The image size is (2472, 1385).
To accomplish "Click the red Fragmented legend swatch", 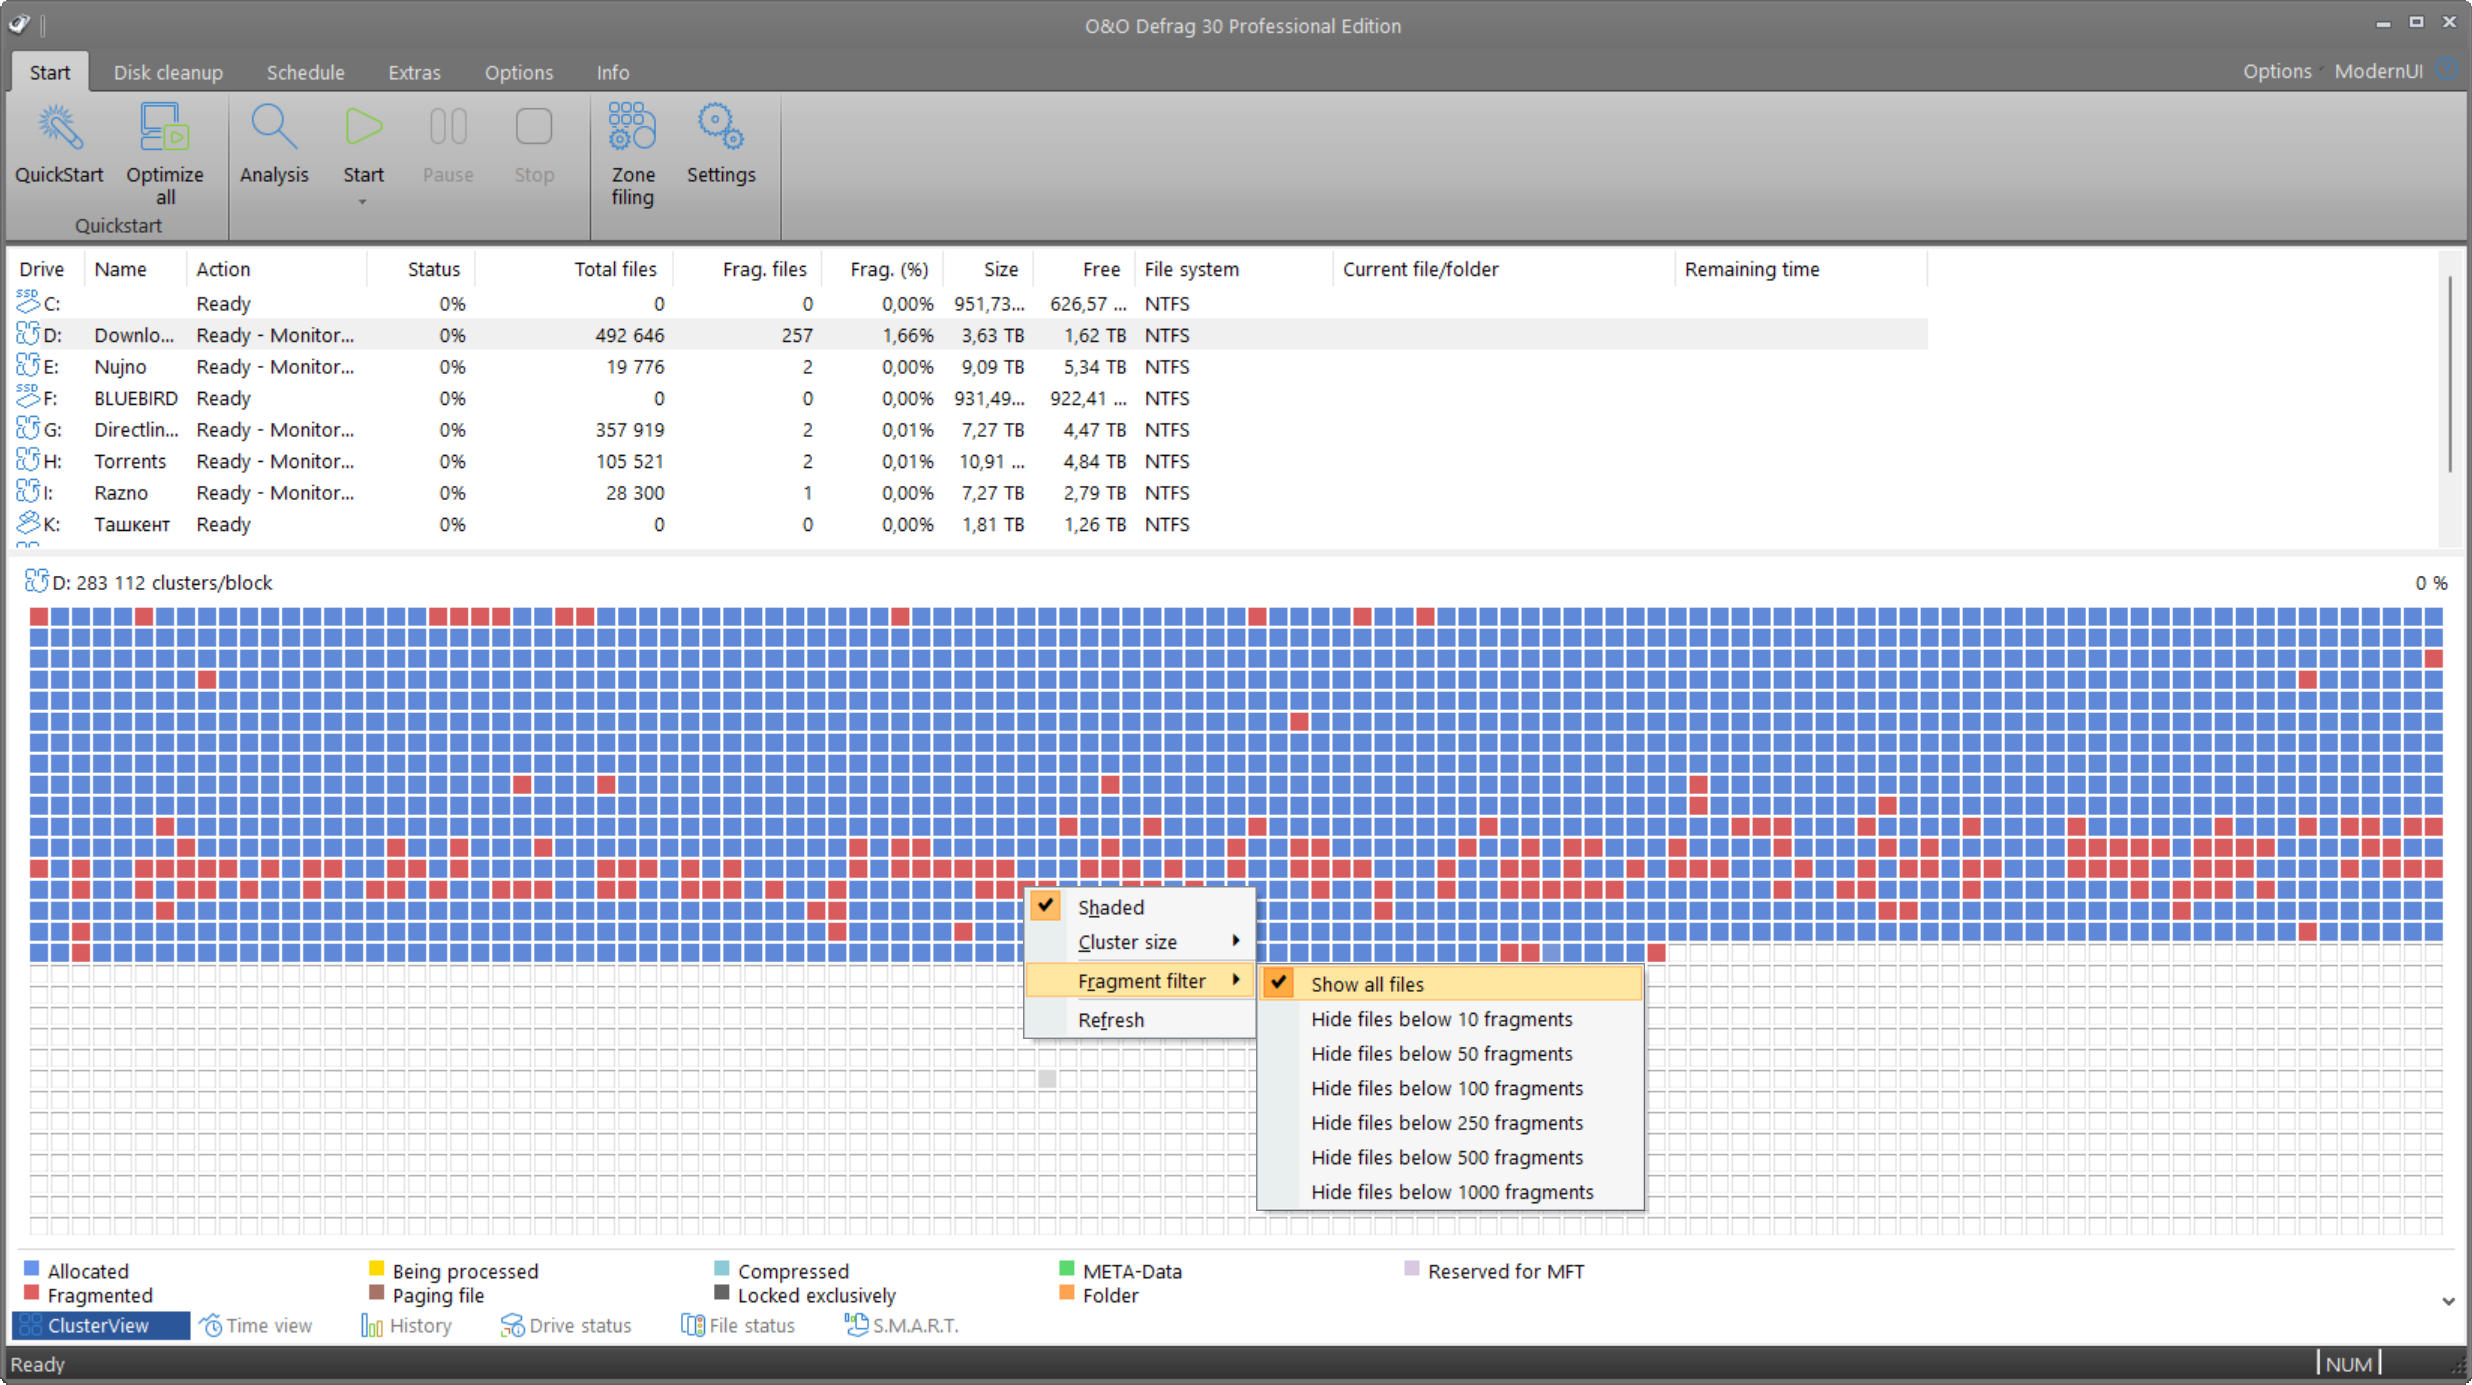I will (31, 1294).
